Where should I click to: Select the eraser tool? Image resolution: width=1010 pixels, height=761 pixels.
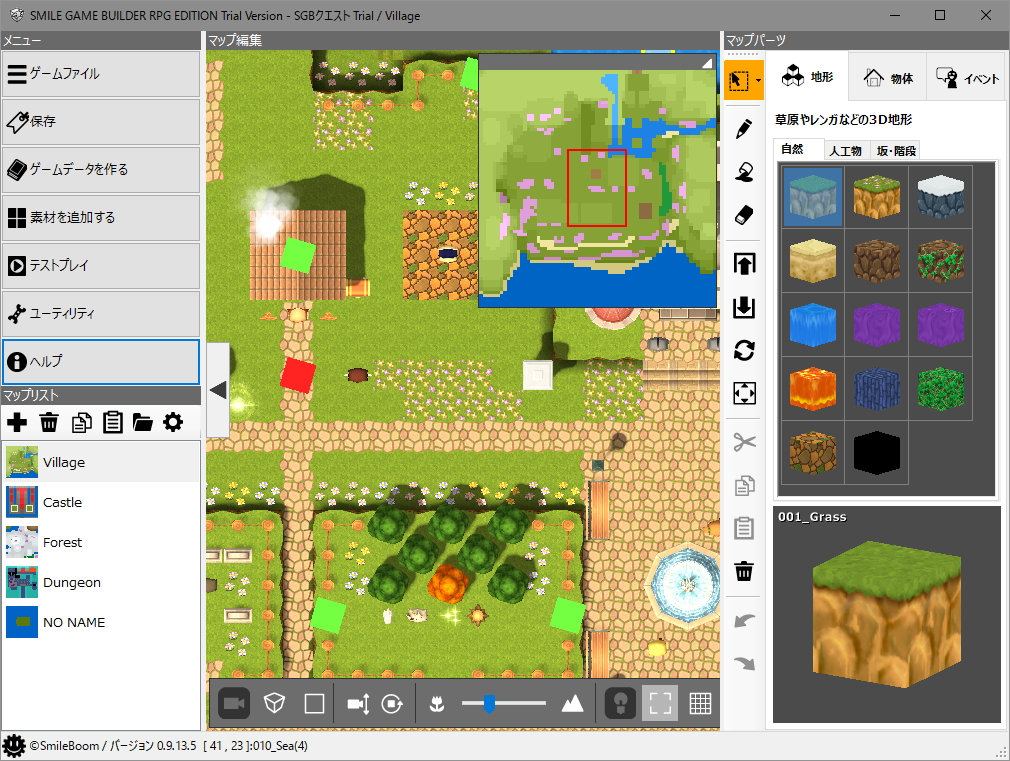click(x=743, y=214)
